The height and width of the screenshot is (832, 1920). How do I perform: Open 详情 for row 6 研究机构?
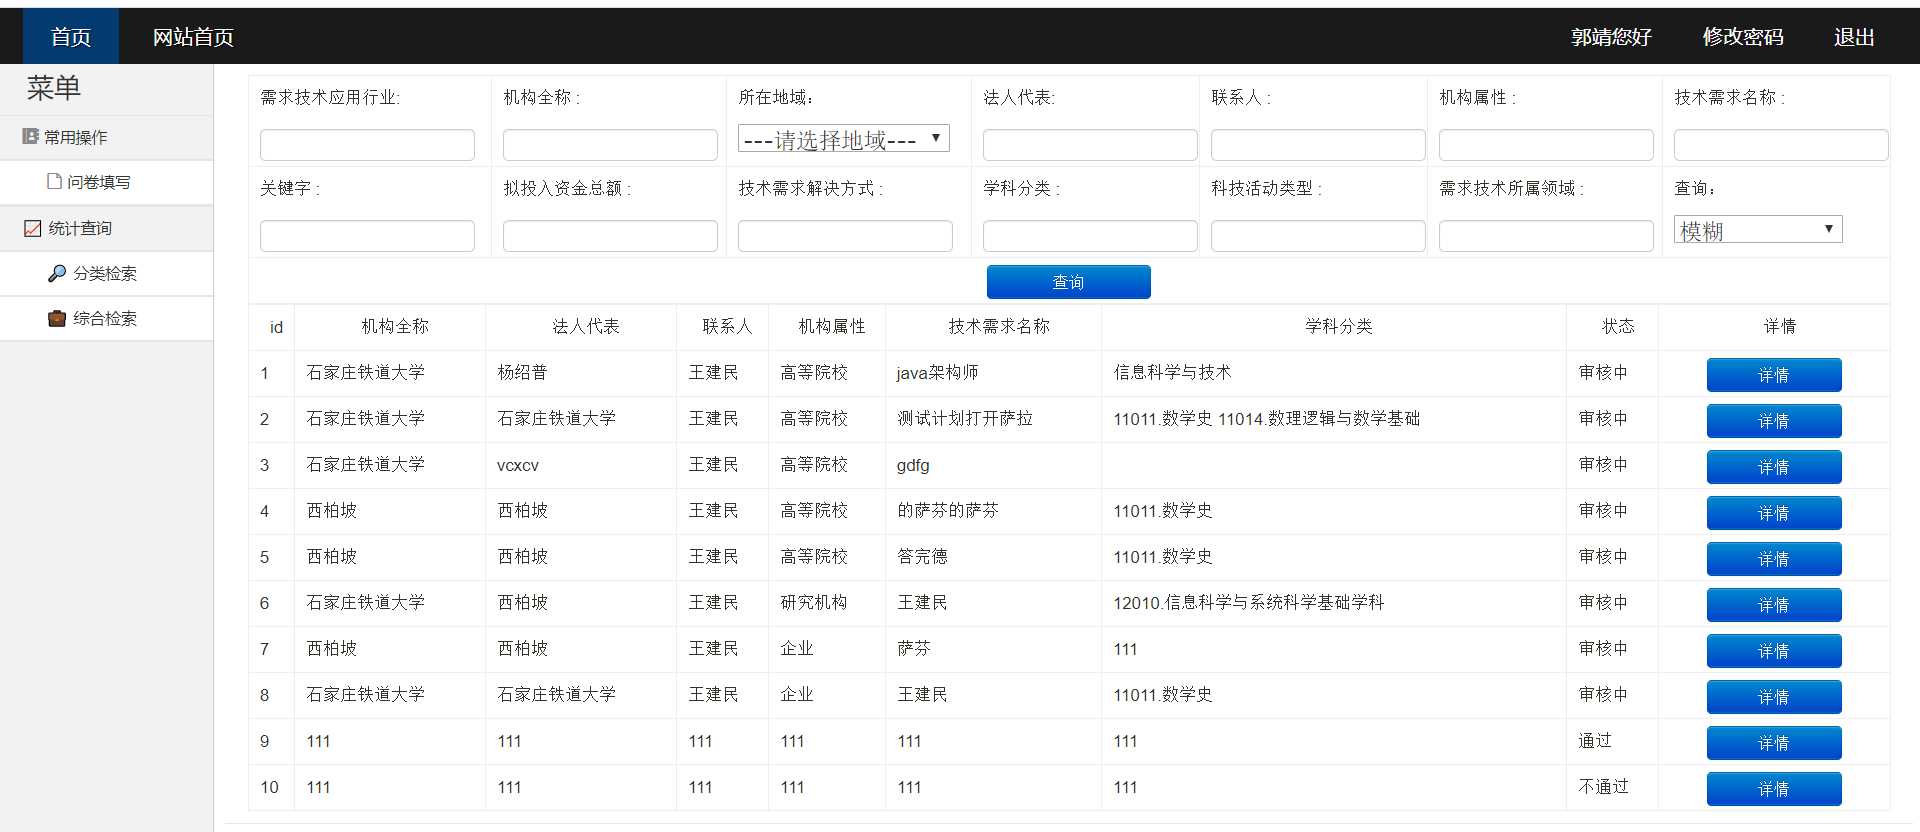1774,605
